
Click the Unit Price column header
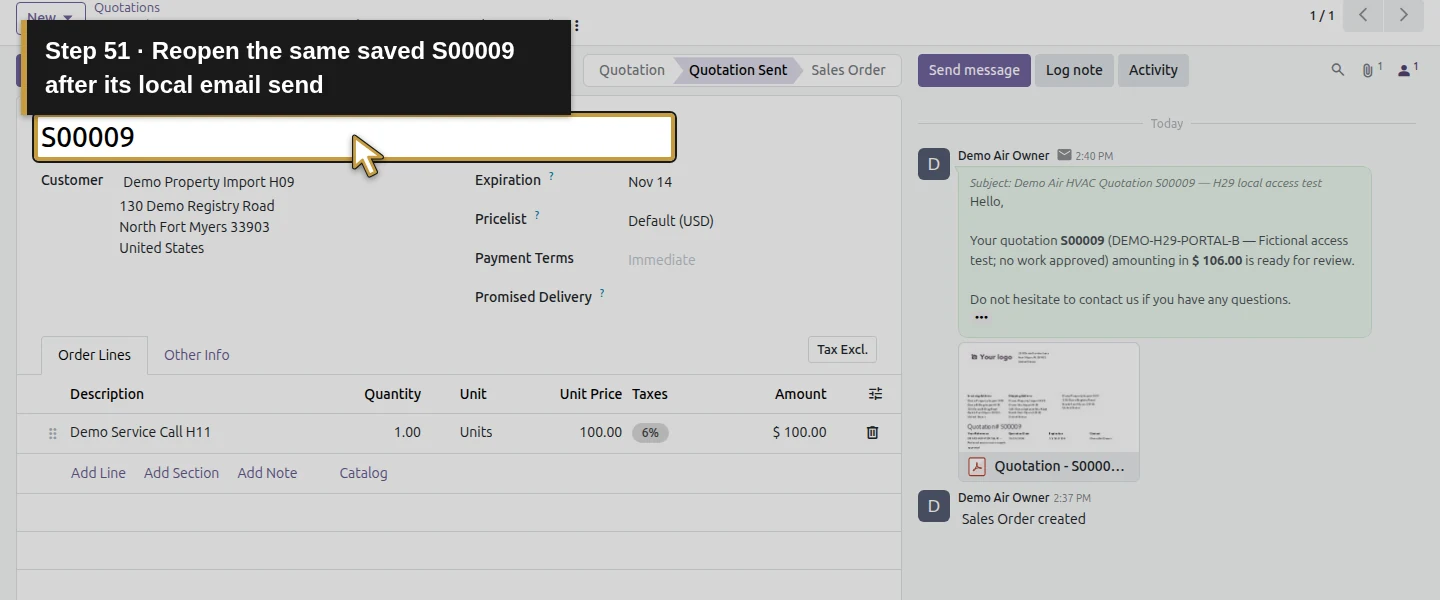[591, 394]
